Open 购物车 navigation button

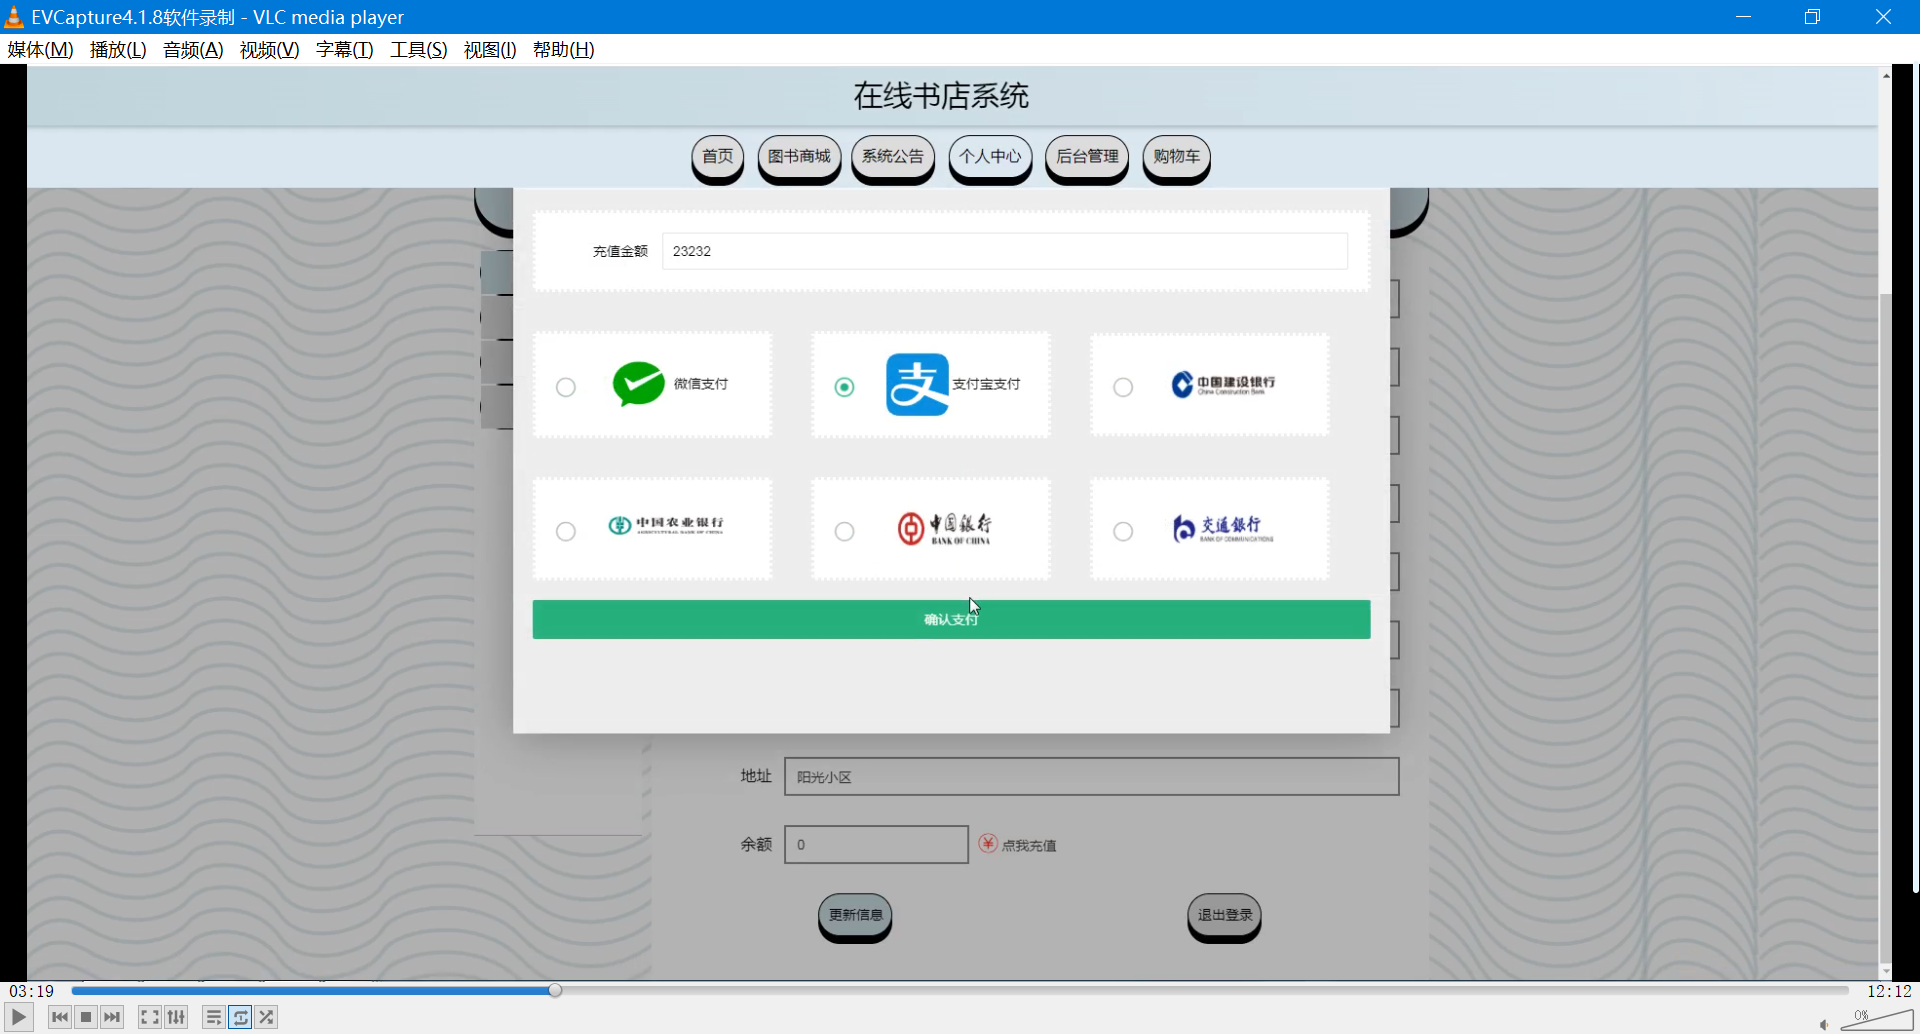[1176, 157]
